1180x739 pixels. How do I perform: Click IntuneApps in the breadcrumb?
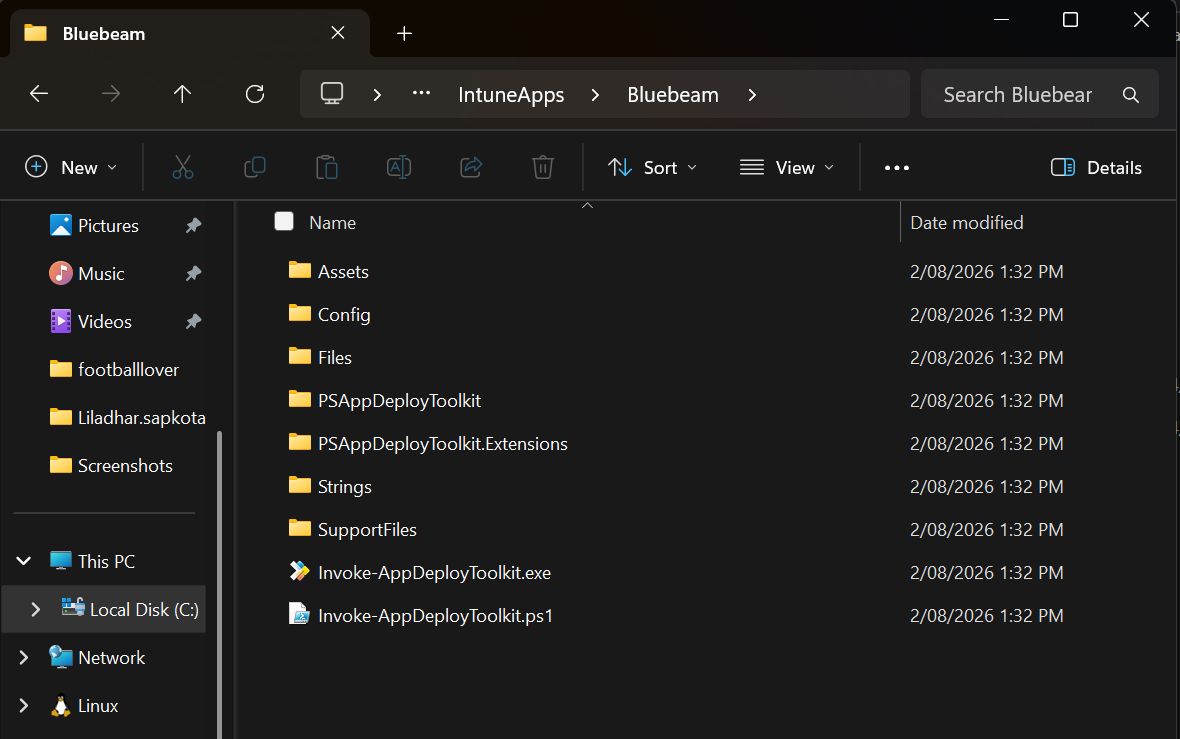pyautogui.click(x=511, y=95)
